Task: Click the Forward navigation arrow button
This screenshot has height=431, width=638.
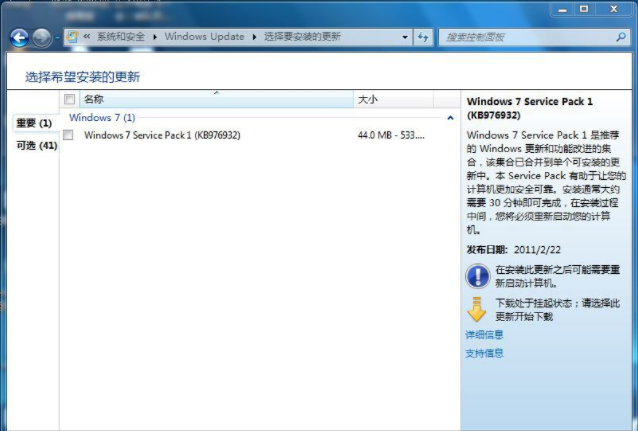Action: pyautogui.click(x=41, y=38)
